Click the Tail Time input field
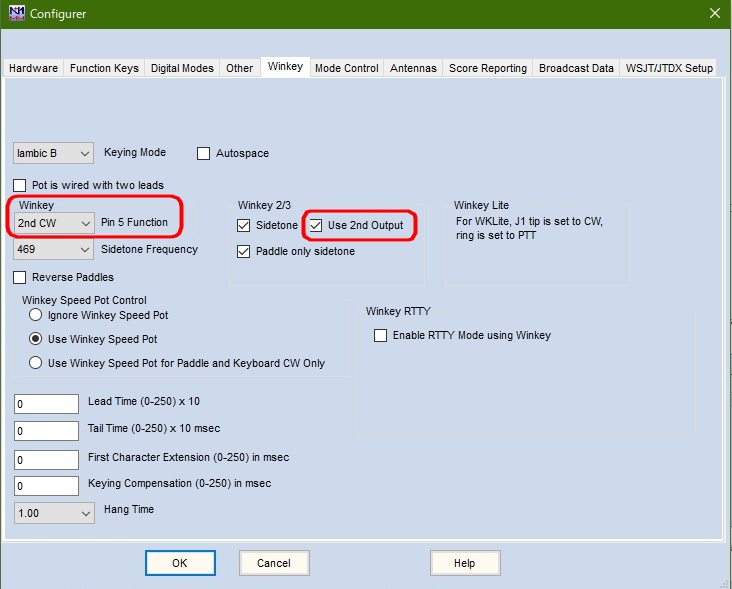This screenshot has height=589, width=732. coord(46,431)
